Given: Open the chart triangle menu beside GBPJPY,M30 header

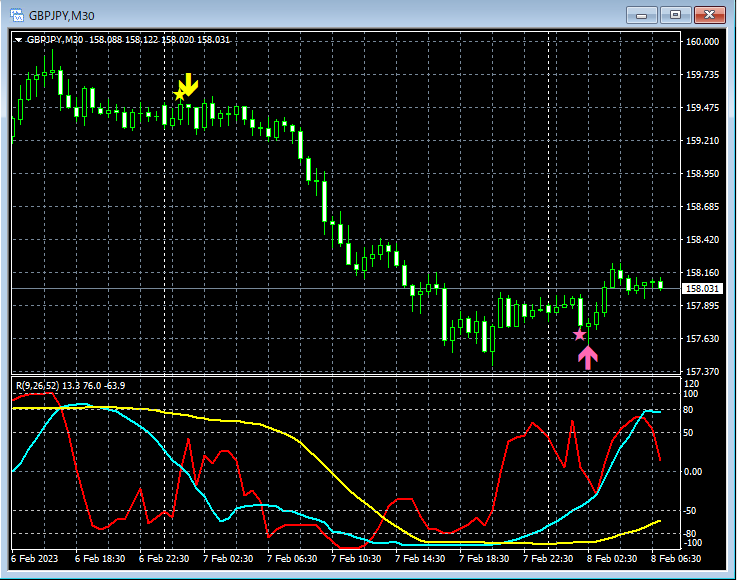Looking at the screenshot, I should coord(18,40).
